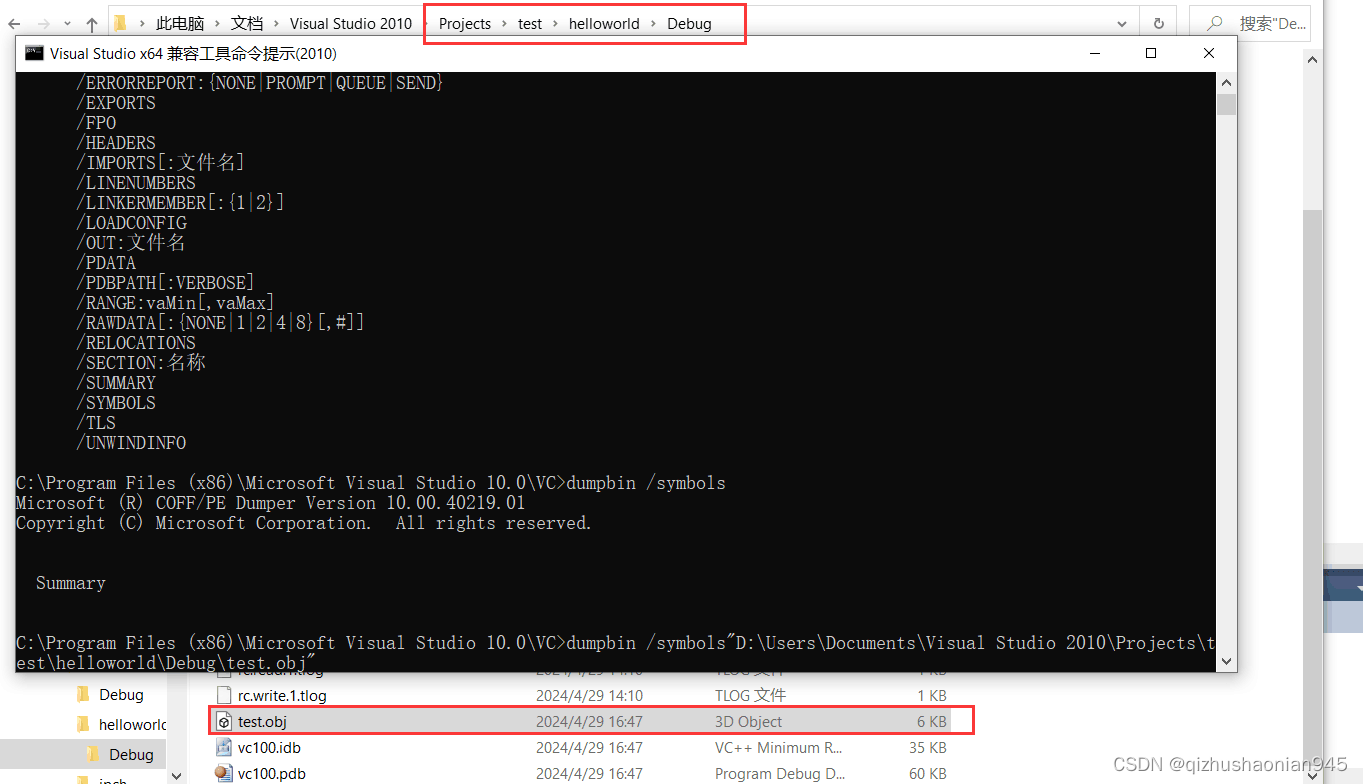Click command prompt scrollbar down arrow

(1226, 660)
